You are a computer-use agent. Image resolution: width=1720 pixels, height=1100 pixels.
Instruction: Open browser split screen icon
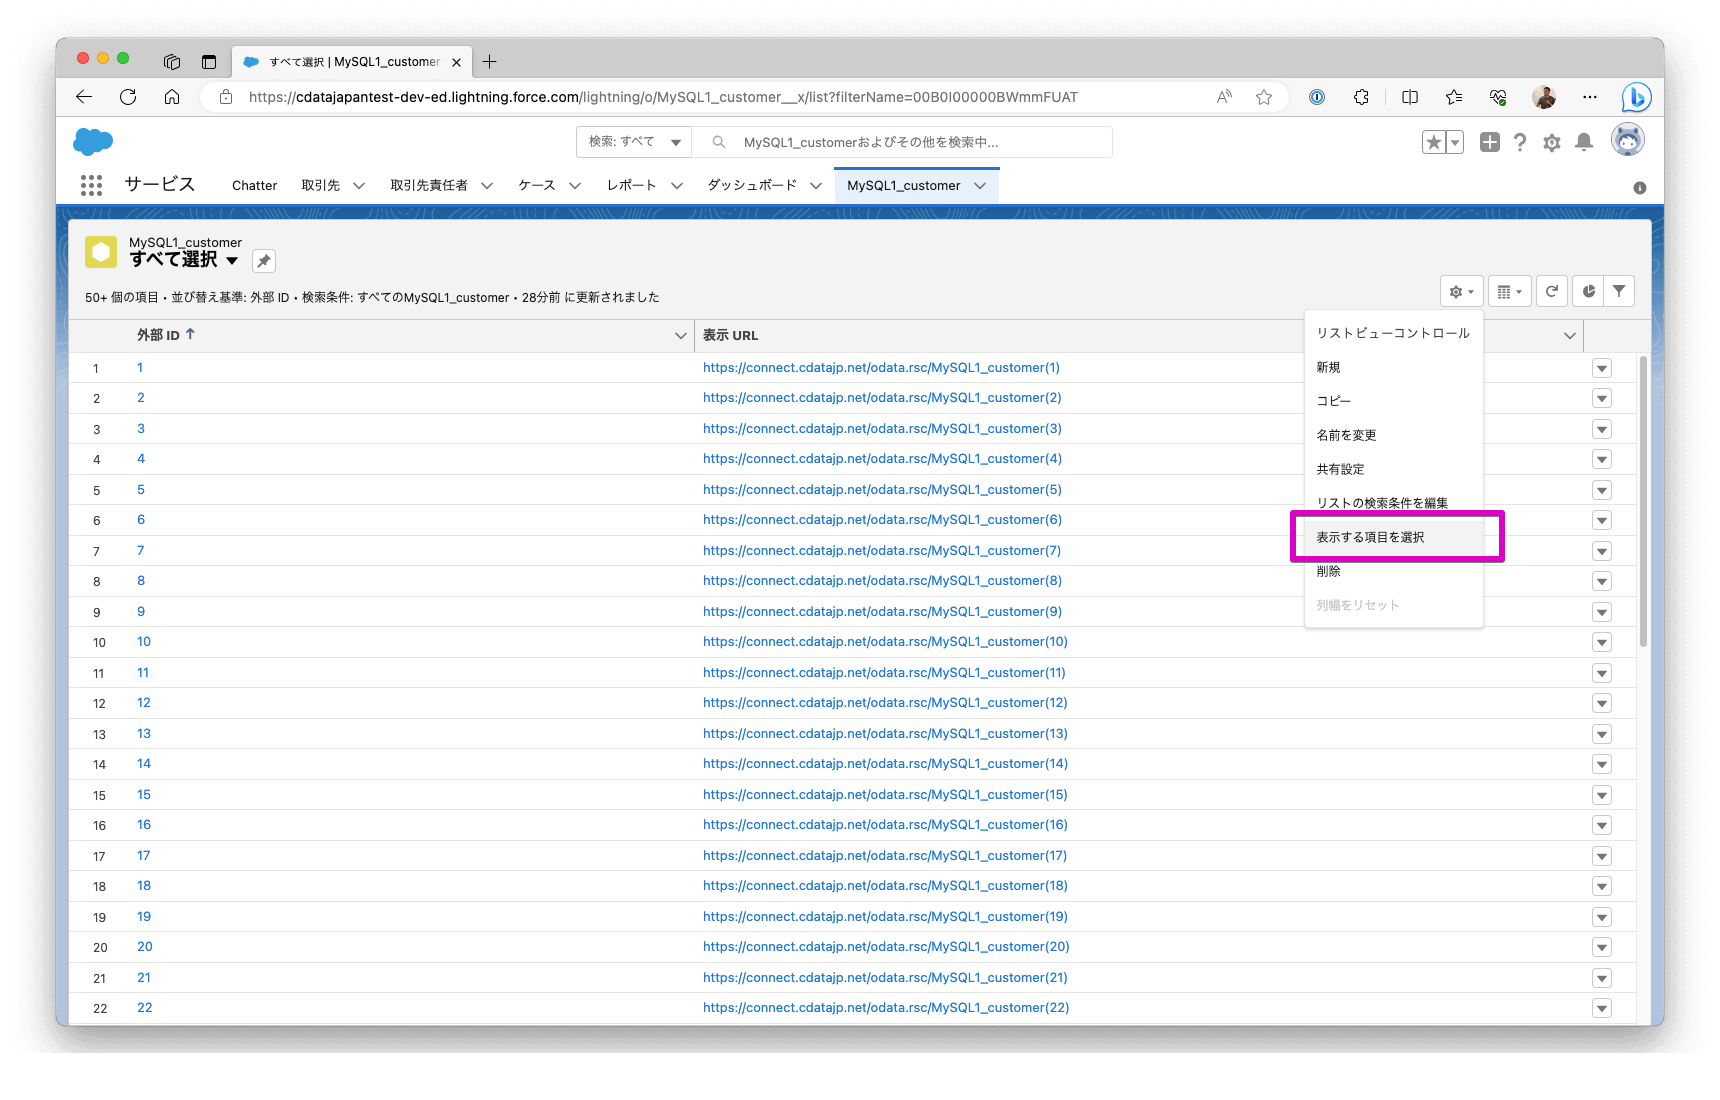(x=1410, y=97)
